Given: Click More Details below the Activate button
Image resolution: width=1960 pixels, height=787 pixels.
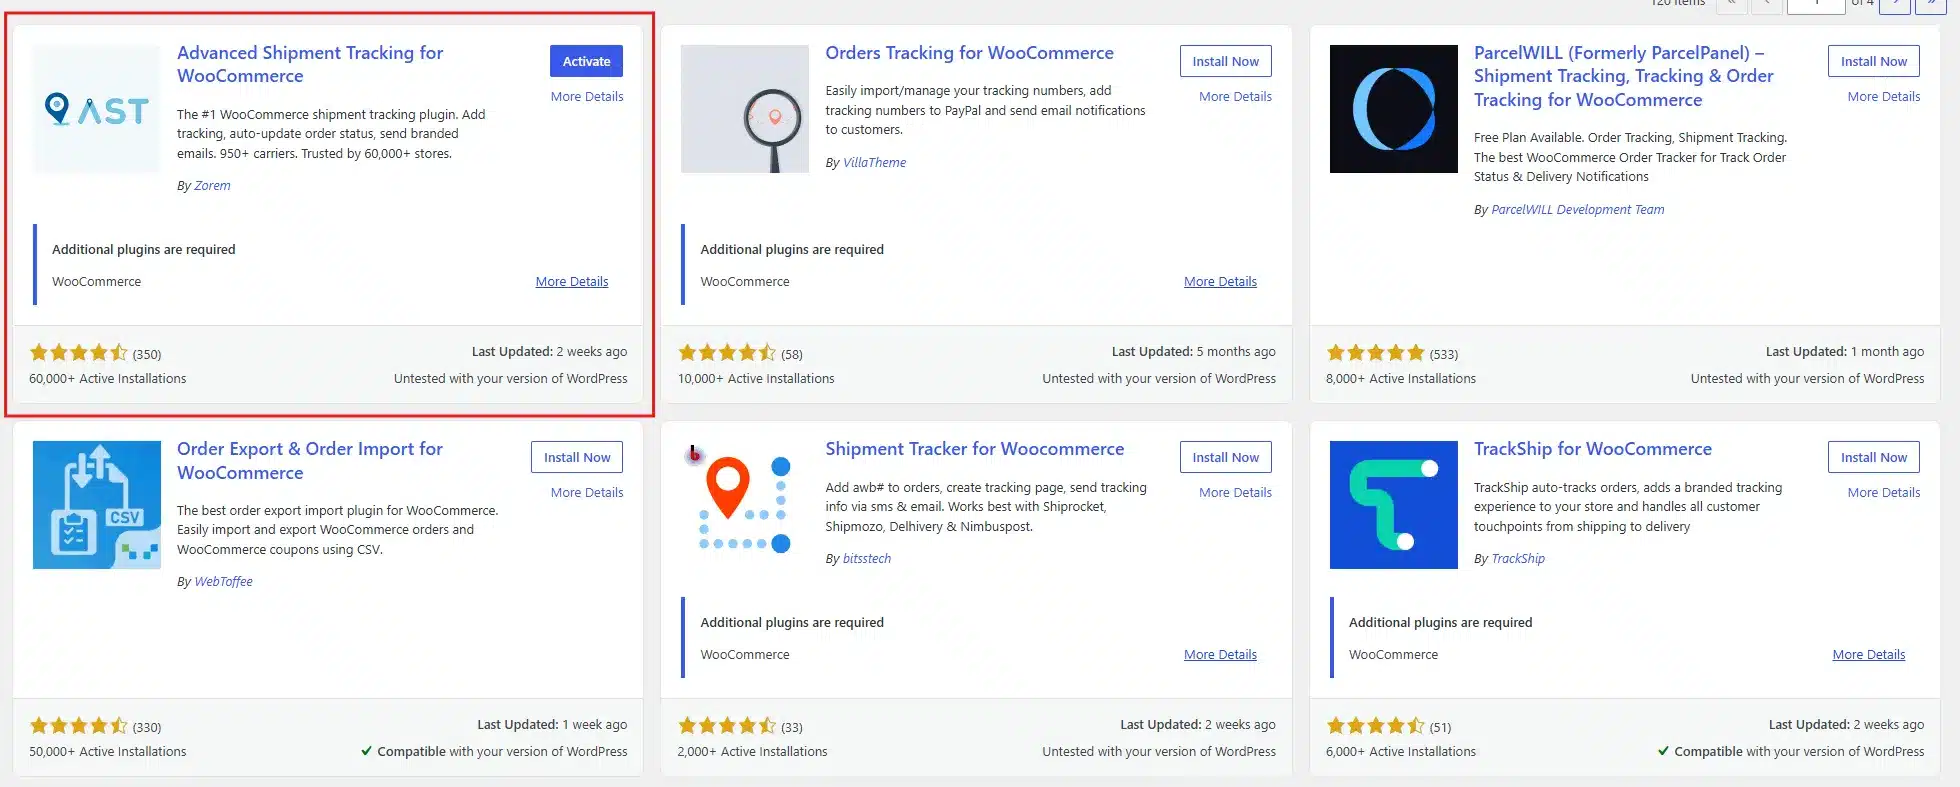Looking at the screenshot, I should click(x=587, y=96).
